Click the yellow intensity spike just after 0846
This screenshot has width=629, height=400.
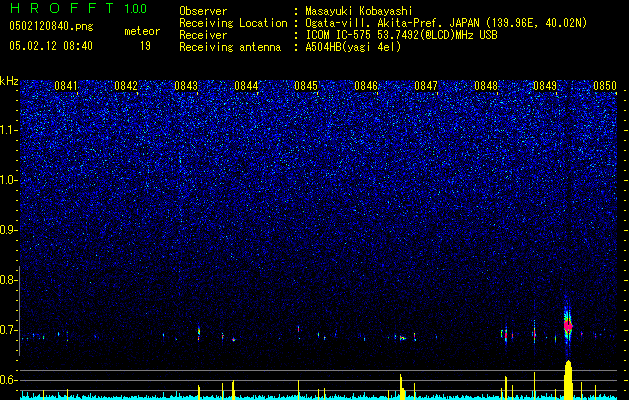pos(401,387)
